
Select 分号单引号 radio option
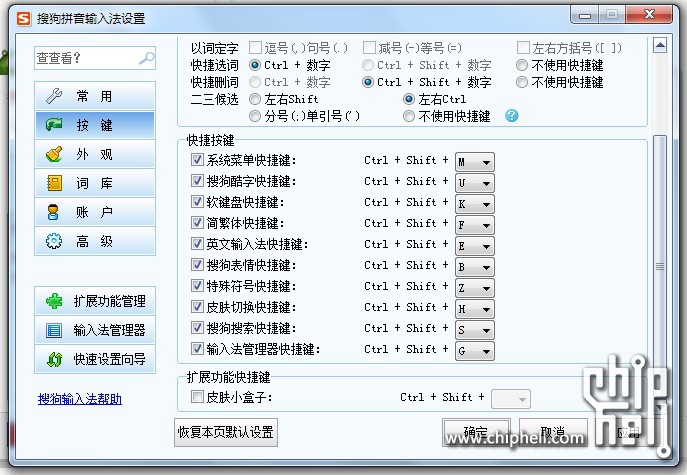point(255,116)
